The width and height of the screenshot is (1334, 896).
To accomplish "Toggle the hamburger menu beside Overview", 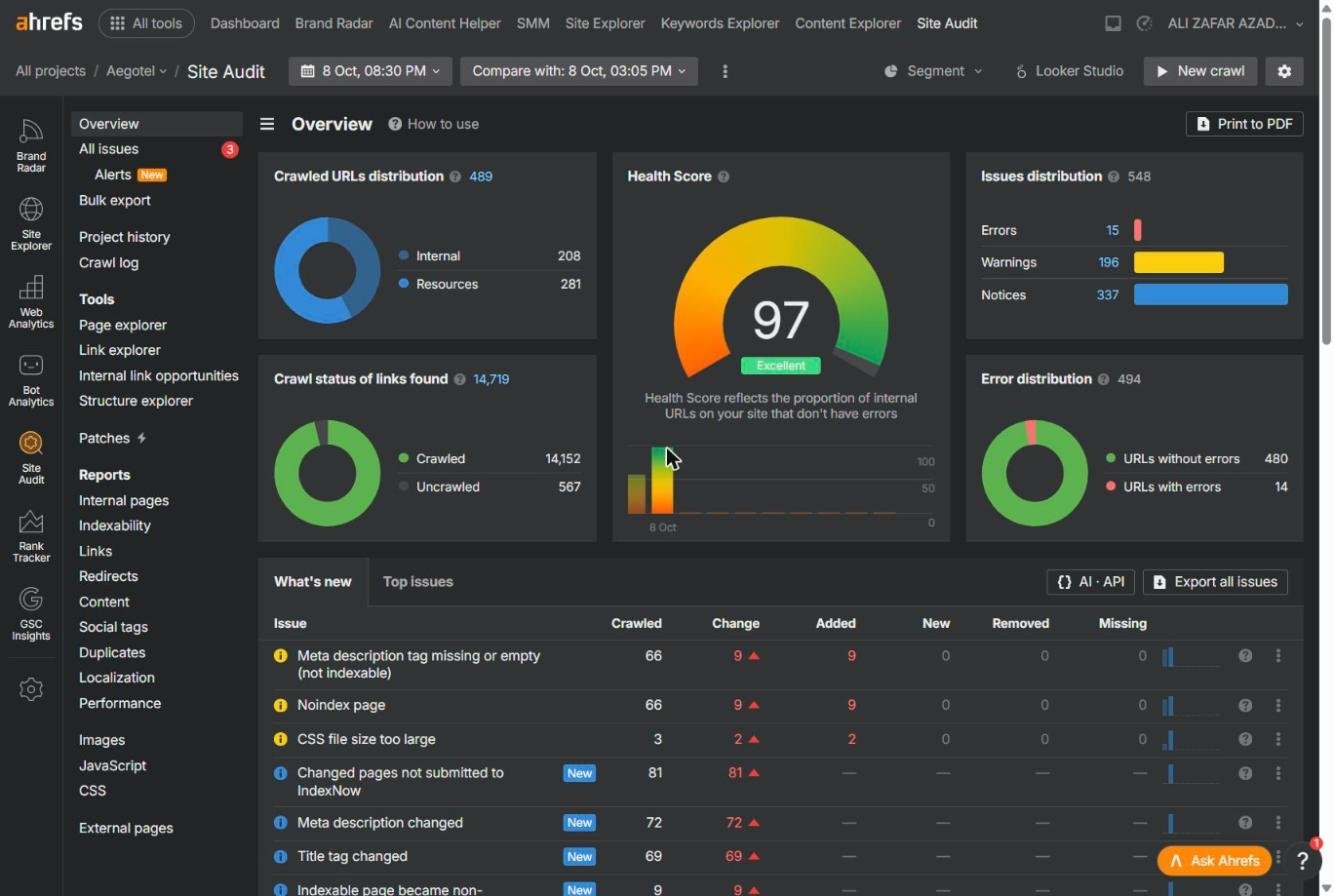I will pos(267,124).
